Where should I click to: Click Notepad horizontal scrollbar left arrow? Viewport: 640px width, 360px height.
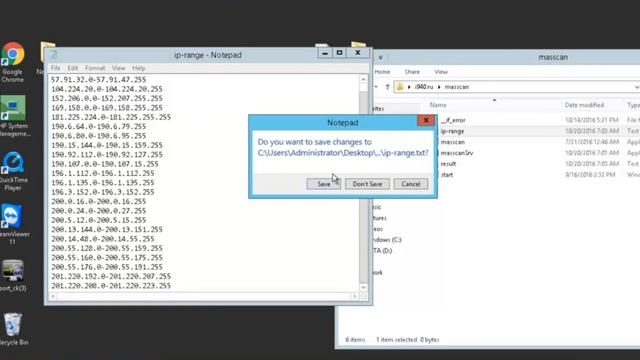[53, 296]
